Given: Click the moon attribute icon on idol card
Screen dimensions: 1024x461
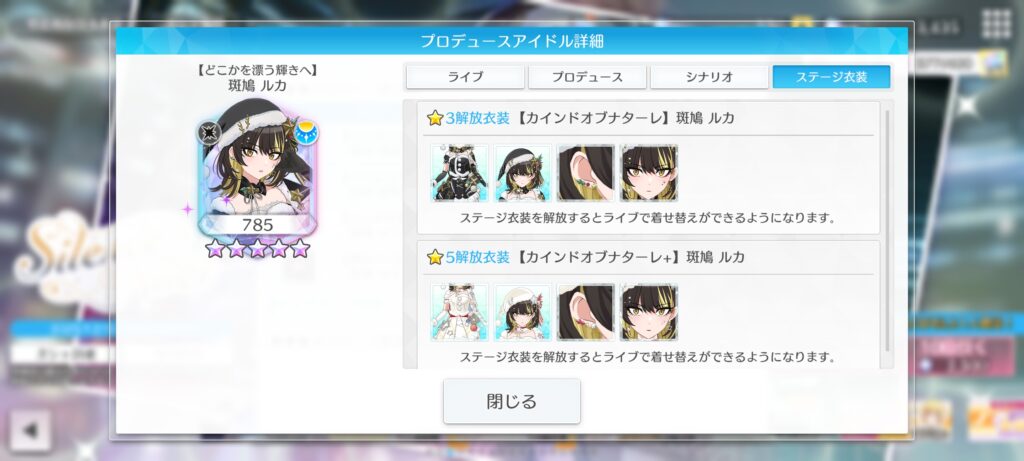Looking at the screenshot, I should (x=306, y=133).
